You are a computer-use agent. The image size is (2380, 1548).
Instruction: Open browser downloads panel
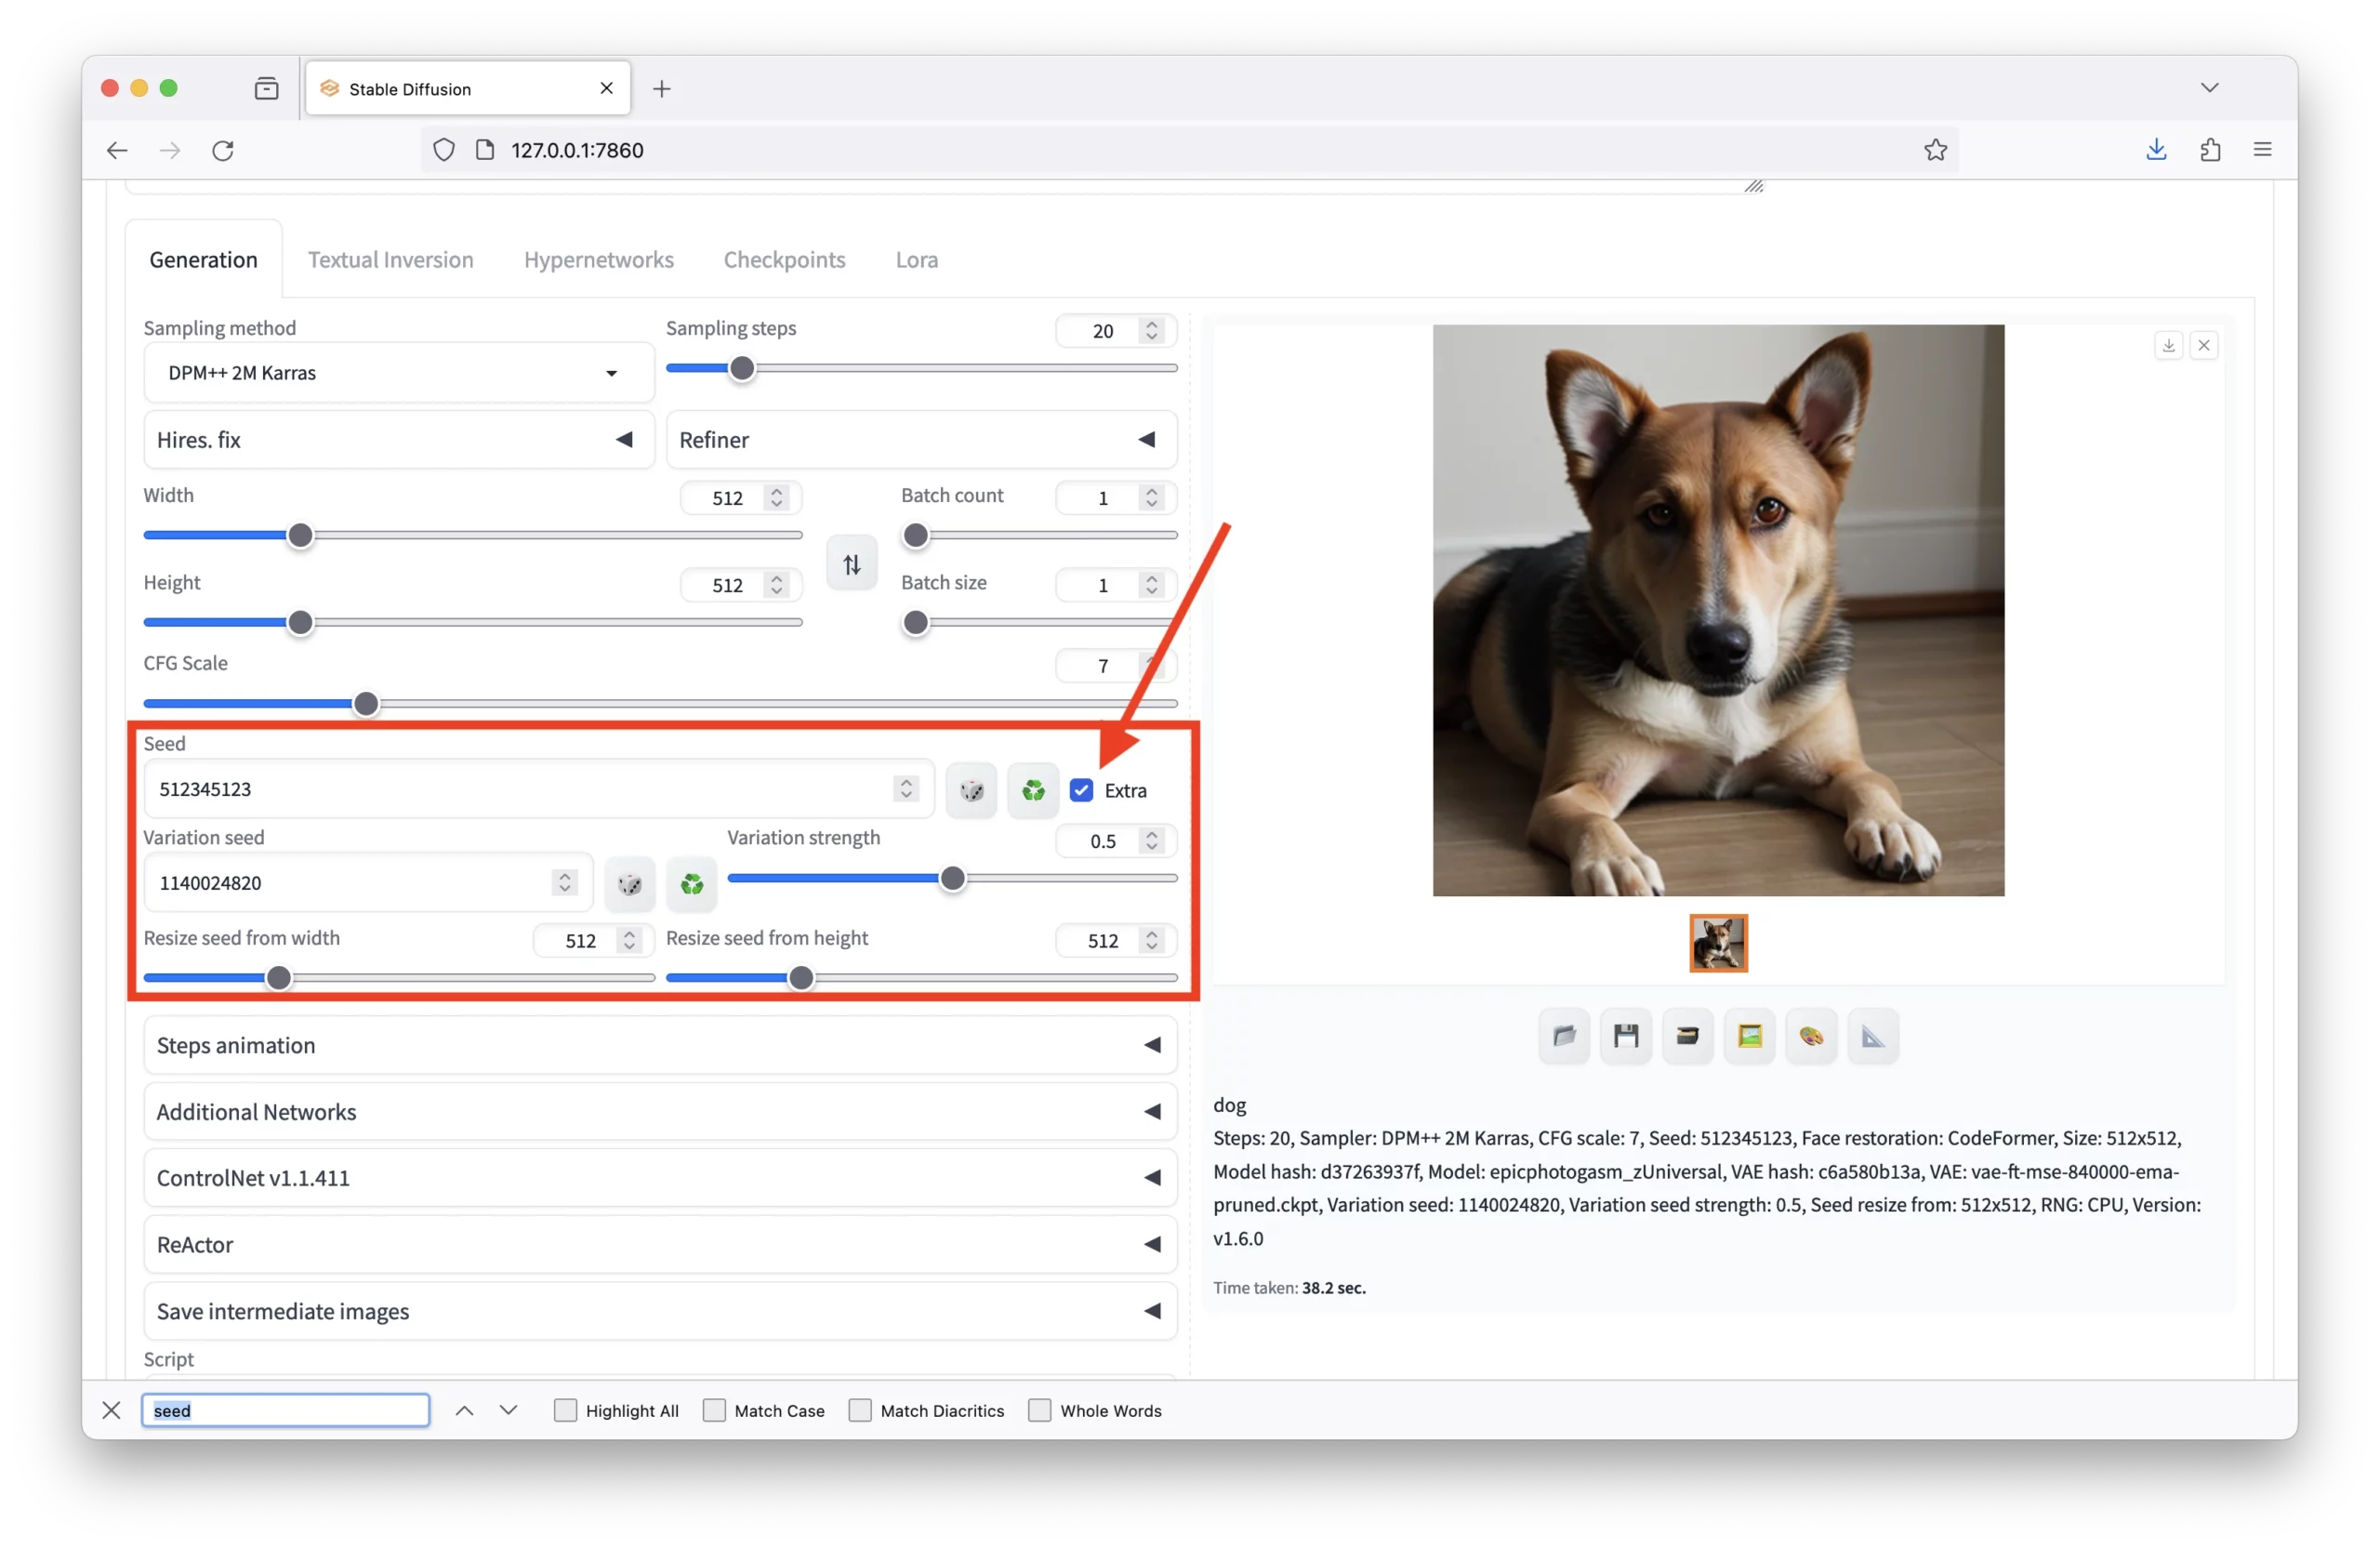[2156, 150]
